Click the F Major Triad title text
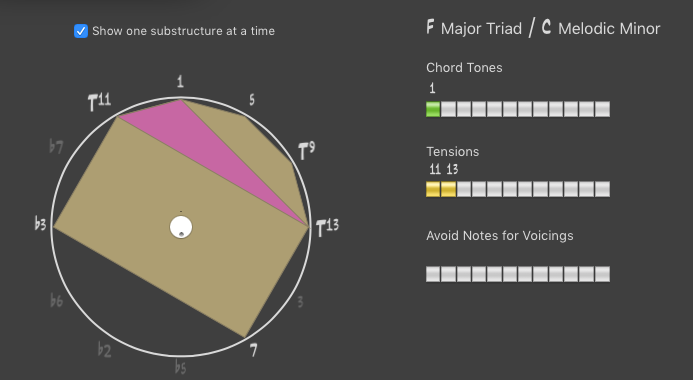The width and height of the screenshot is (693, 380). 474,28
